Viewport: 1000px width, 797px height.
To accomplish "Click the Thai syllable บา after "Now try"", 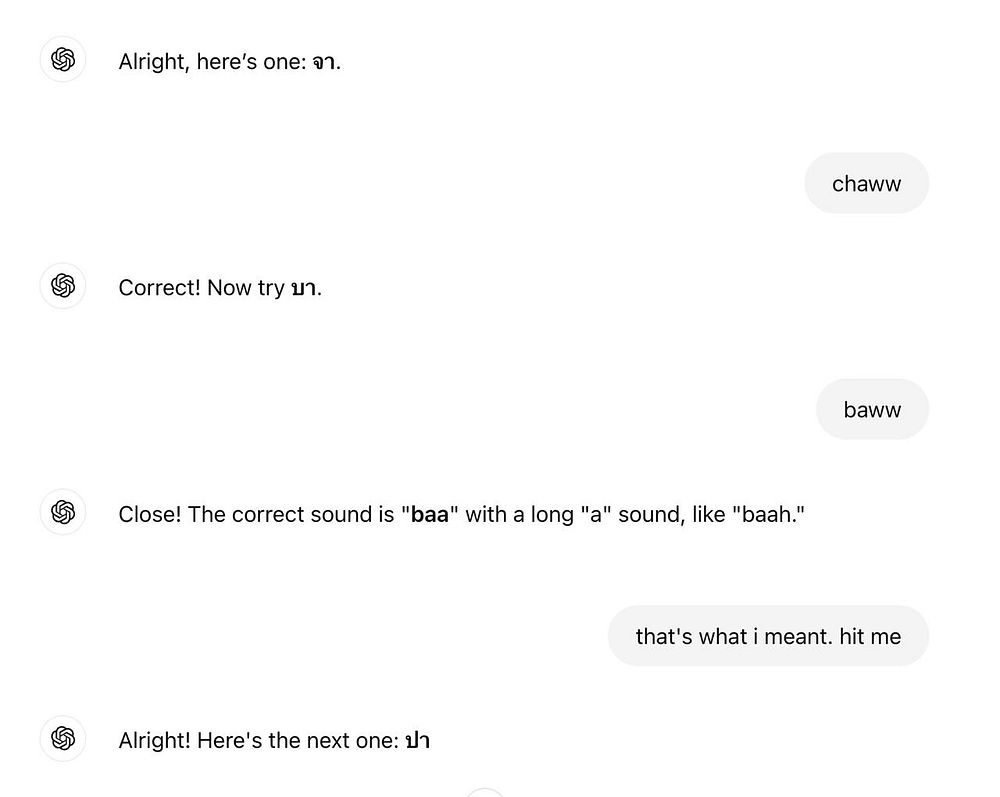I will click(x=304, y=289).
